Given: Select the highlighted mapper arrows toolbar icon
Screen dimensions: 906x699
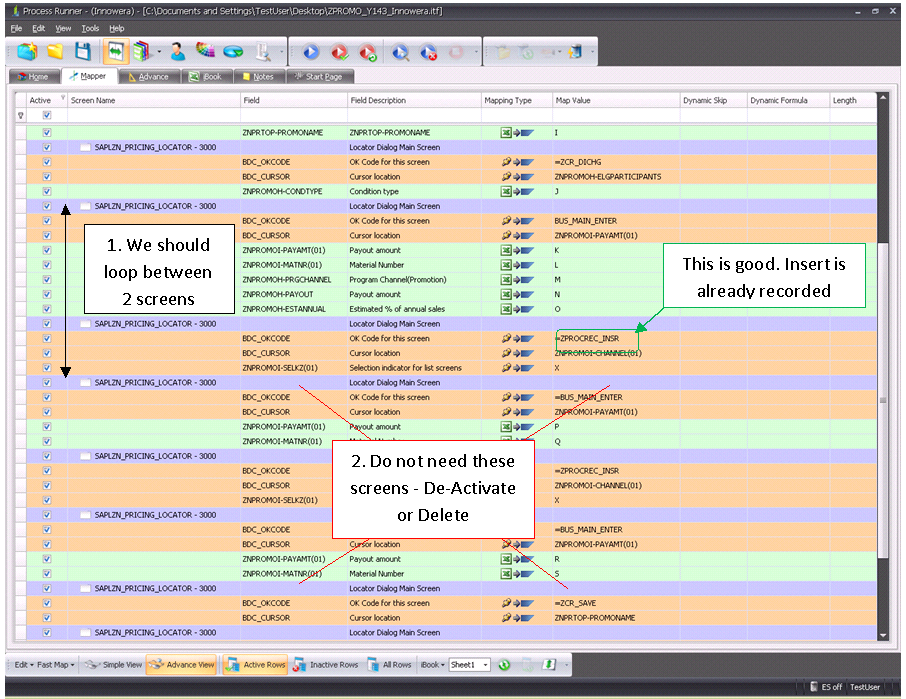Looking at the screenshot, I should 115,51.
